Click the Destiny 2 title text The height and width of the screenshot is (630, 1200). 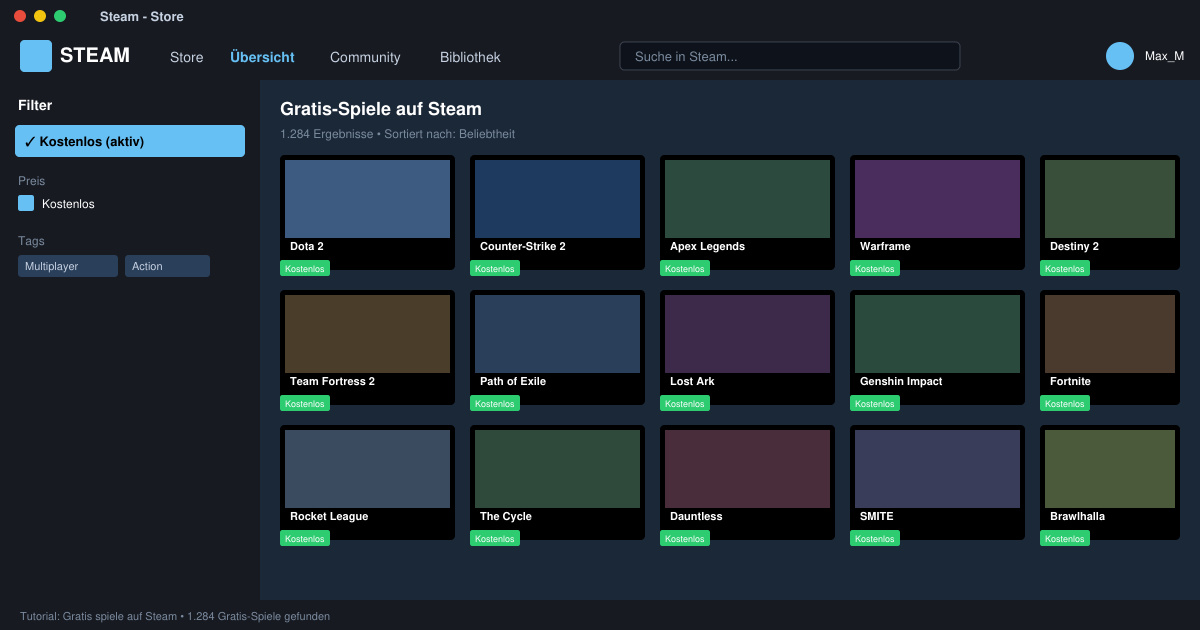(x=1074, y=246)
